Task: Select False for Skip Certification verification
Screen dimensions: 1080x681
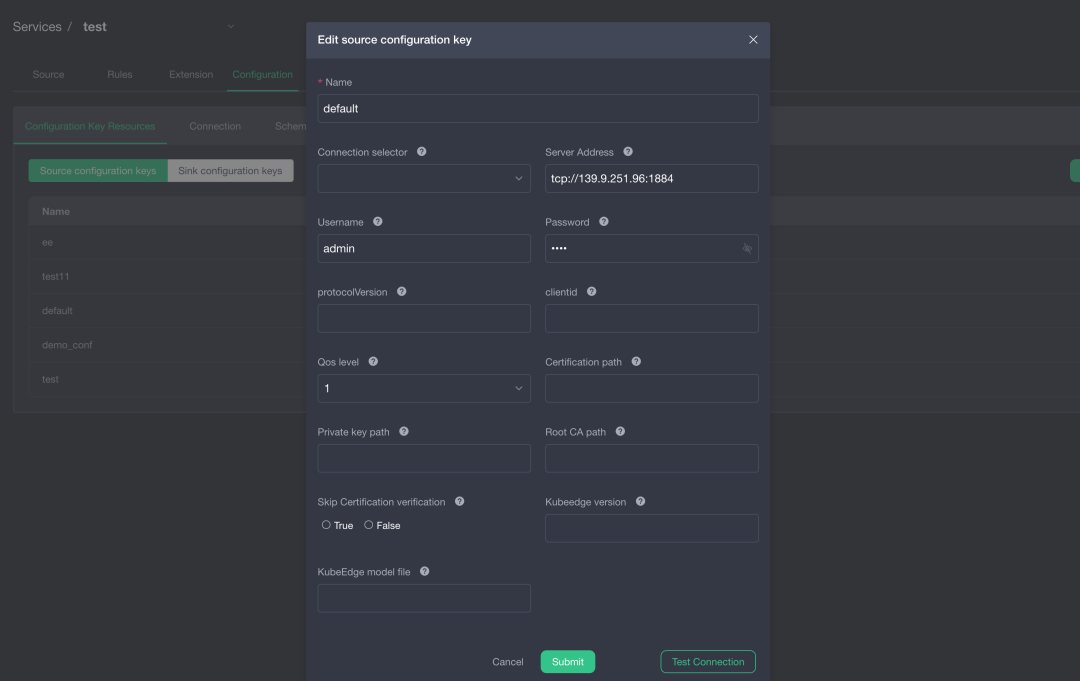Action: click(369, 525)
